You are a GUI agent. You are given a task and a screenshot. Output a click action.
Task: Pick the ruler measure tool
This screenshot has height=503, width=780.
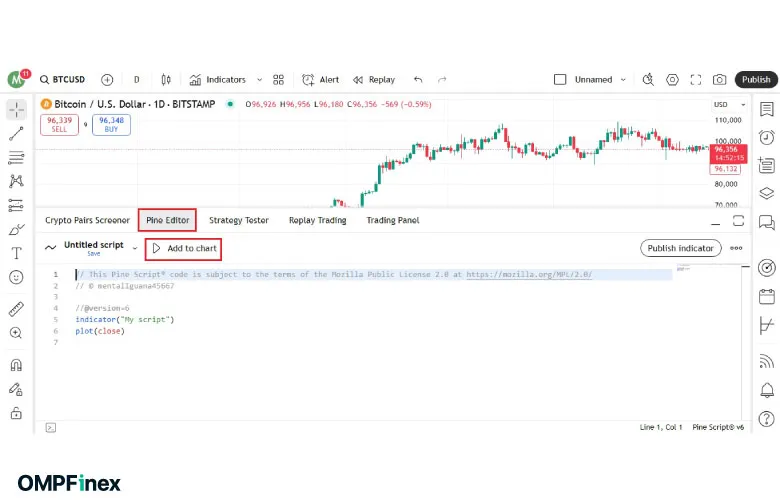pos(16,309)
